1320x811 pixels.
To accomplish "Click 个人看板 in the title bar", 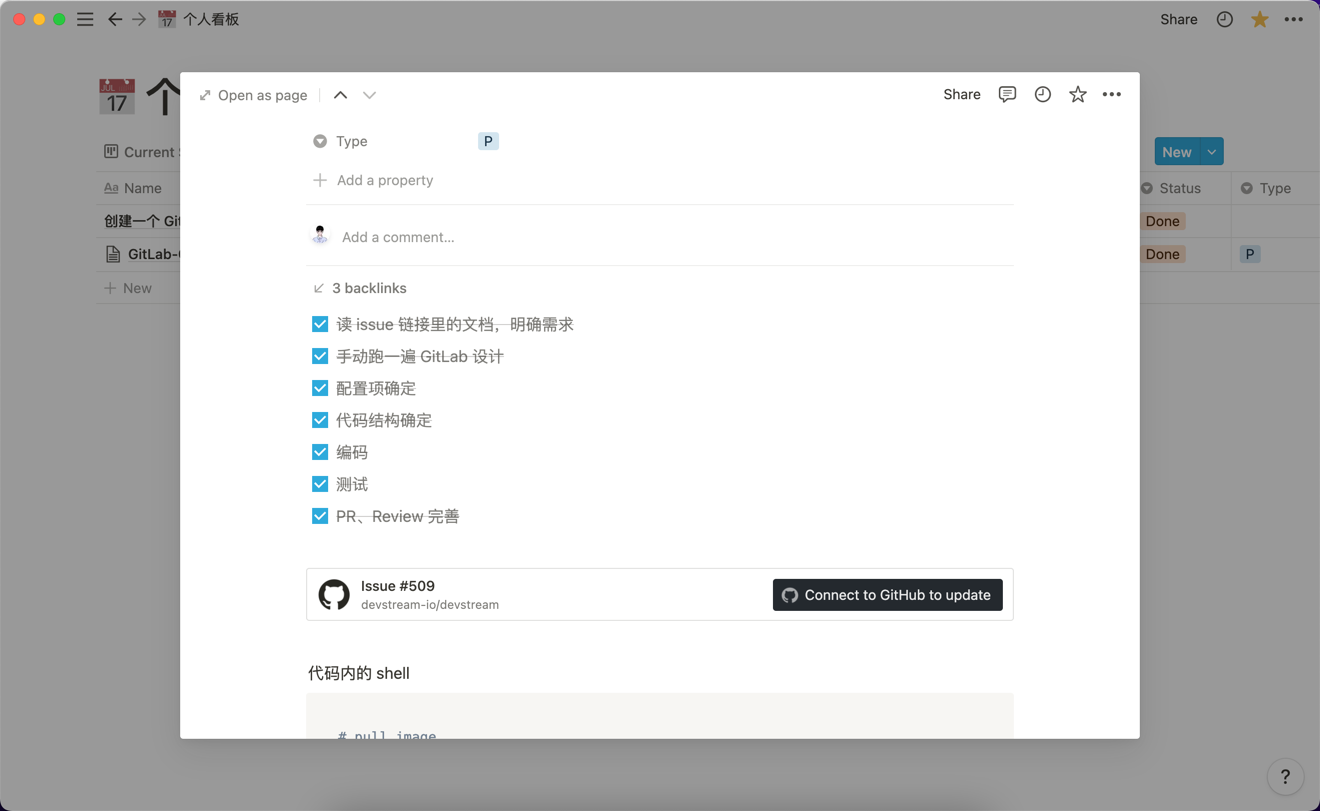I will [210, 19].
